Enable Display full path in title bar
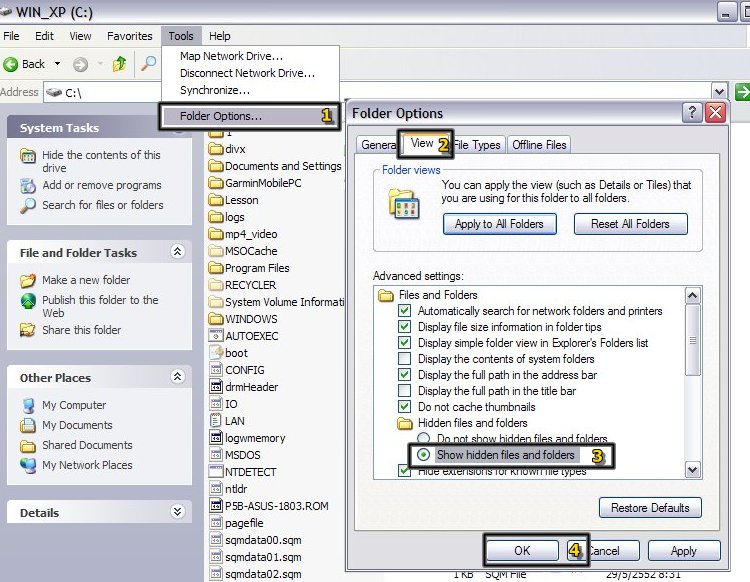This screenshot has width=750, height=582. click(405, 391)
